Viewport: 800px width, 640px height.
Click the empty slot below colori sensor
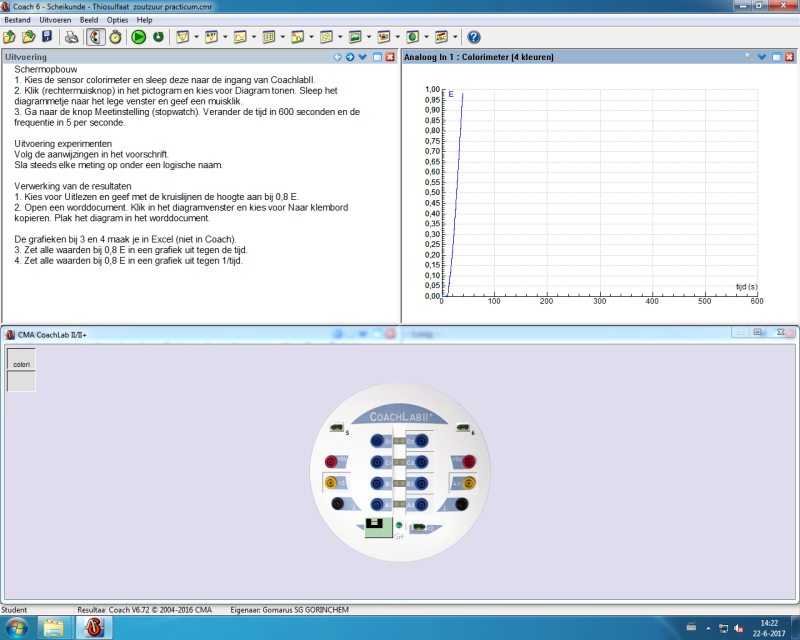21,381
